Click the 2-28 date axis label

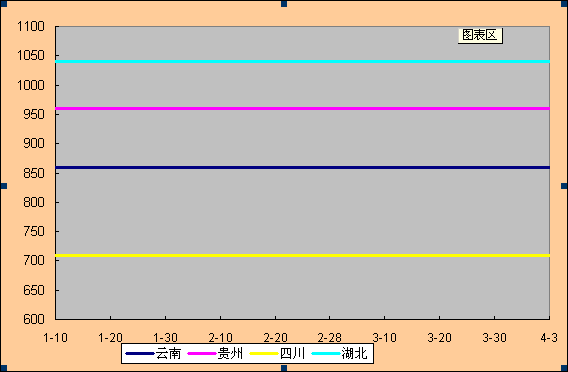pos(330,338)
